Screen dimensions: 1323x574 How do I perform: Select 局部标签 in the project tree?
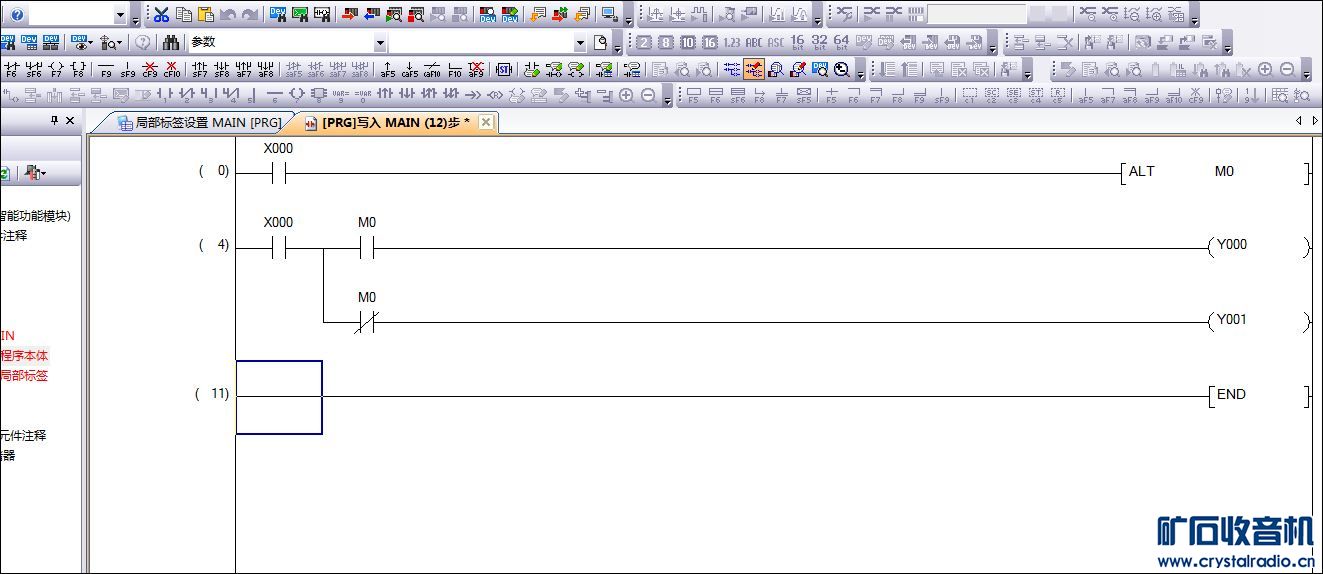tap(24, 375)
